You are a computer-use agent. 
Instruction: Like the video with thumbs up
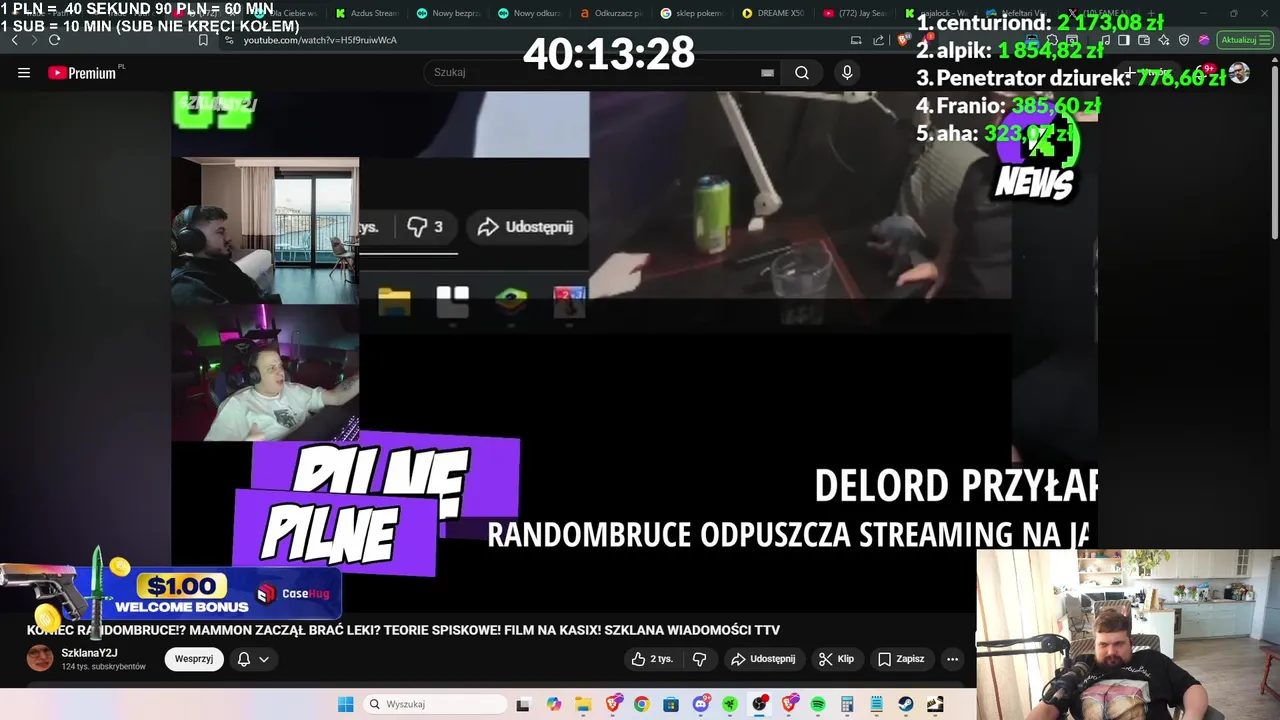tap(652, 659)
